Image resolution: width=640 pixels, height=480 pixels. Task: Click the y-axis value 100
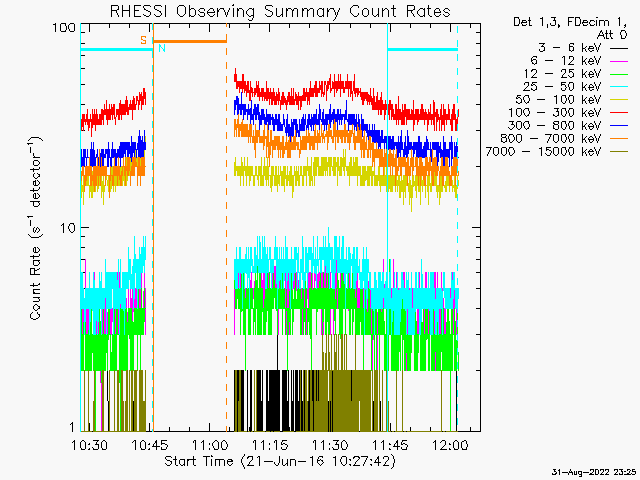(64, 28)
